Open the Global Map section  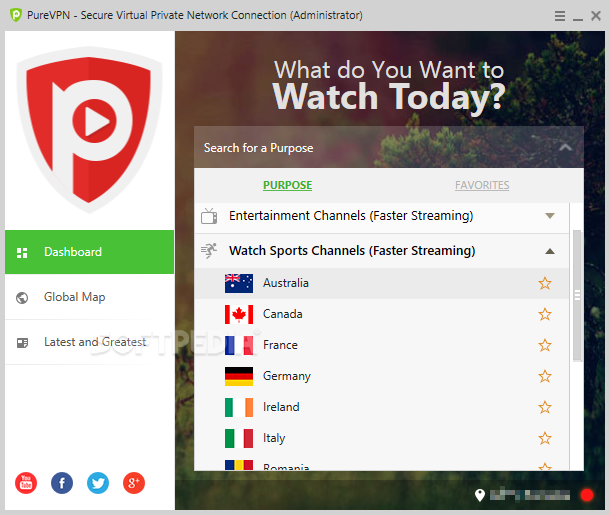click(x=89, y=297)
